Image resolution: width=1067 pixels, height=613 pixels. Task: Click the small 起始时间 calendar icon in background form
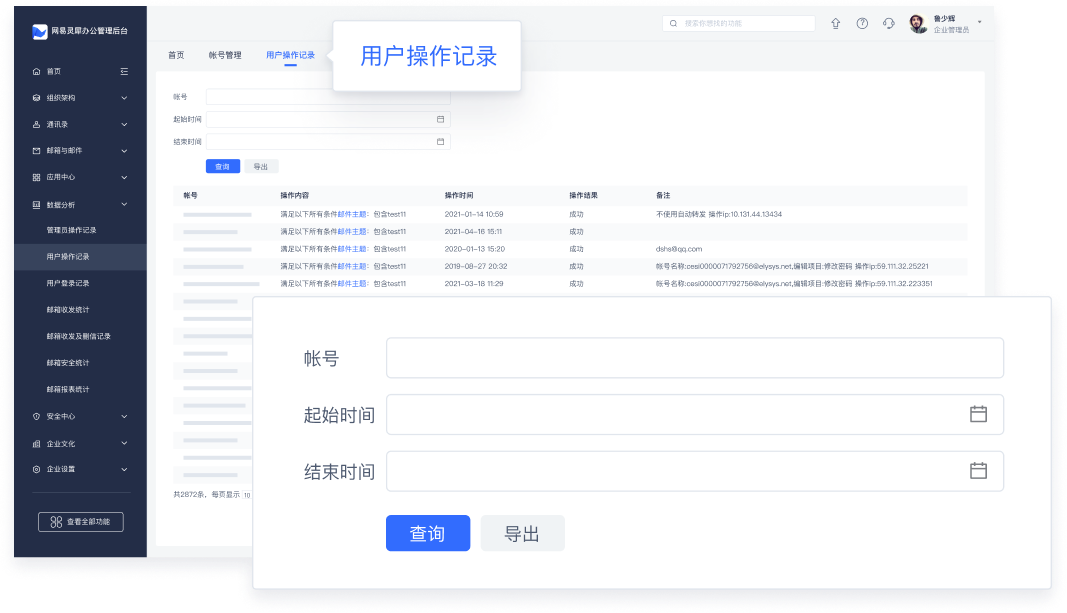tap(440, 119)
